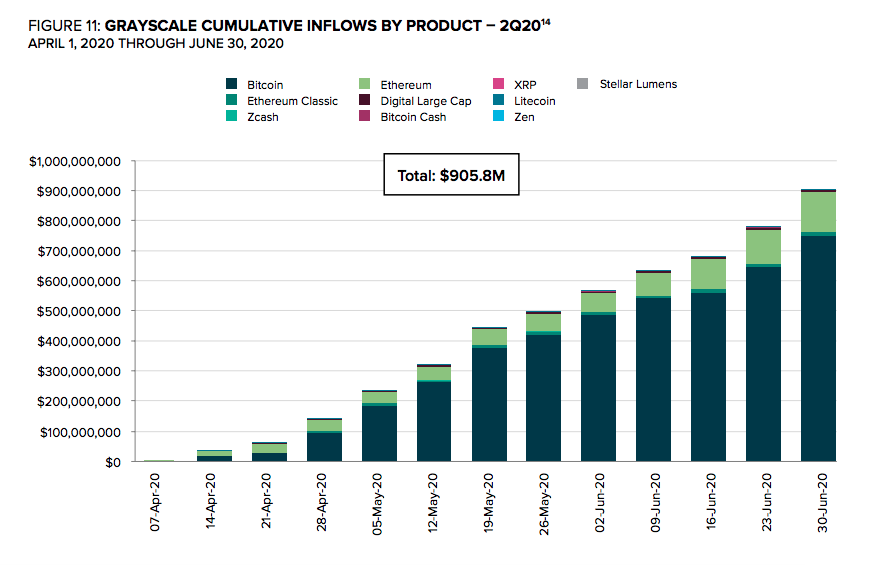Image resolution: width=870 pixels, height=565 pixels.
Task: Click the $100,000,000 axis label
Action: click(80, 432)
